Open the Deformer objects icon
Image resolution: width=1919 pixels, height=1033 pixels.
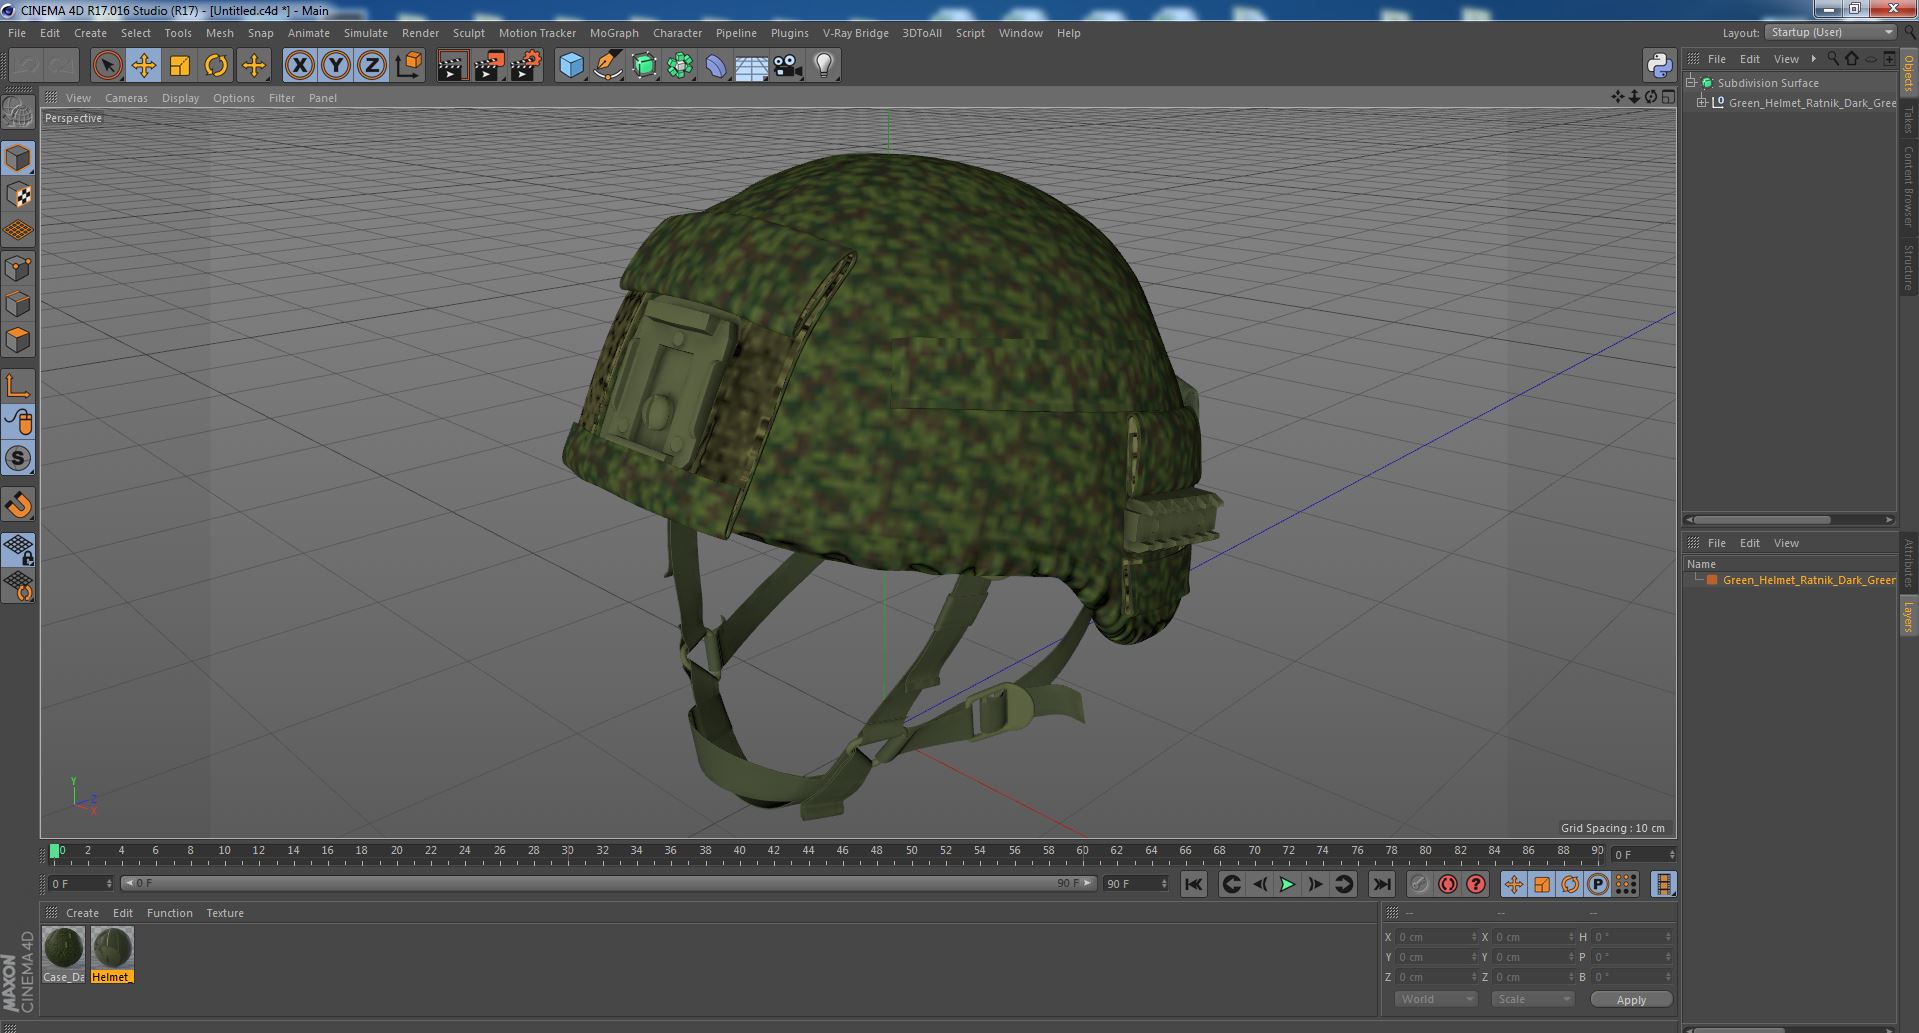[x=716, y=66]
